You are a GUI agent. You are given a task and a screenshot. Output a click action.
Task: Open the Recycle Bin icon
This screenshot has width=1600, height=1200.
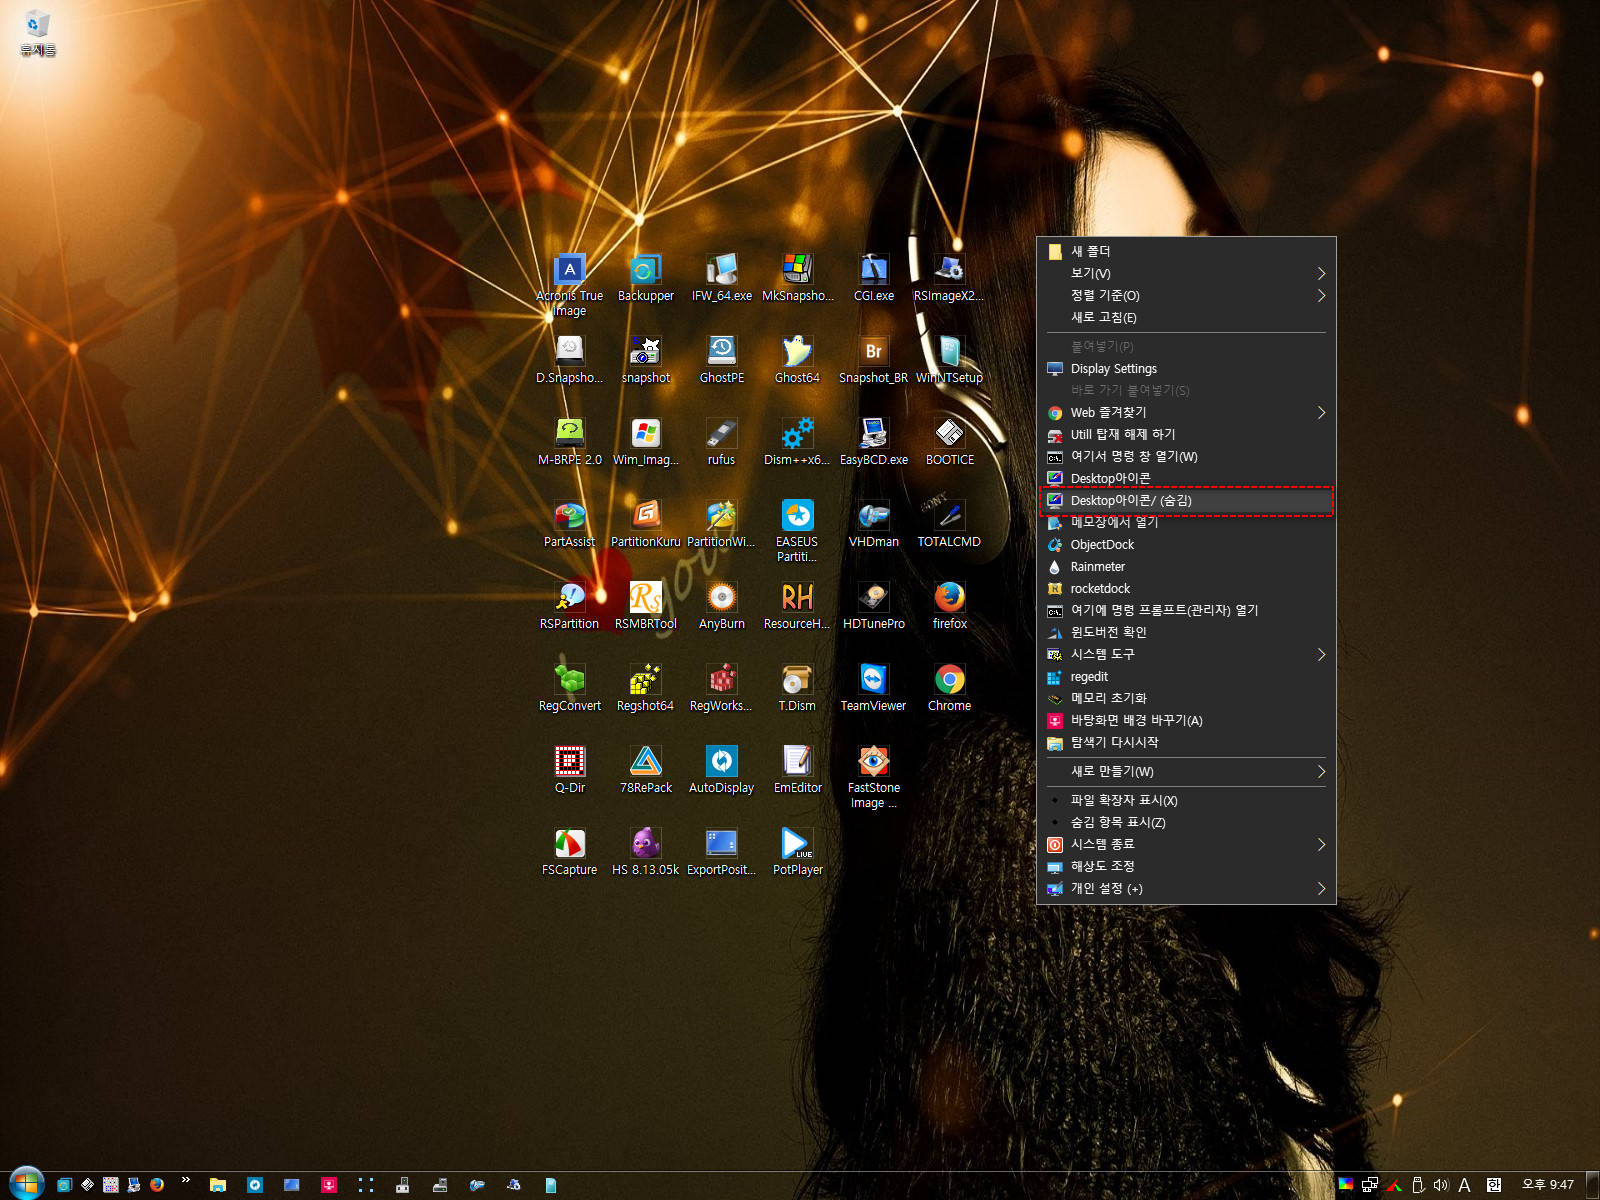click(x=37, y=32)
